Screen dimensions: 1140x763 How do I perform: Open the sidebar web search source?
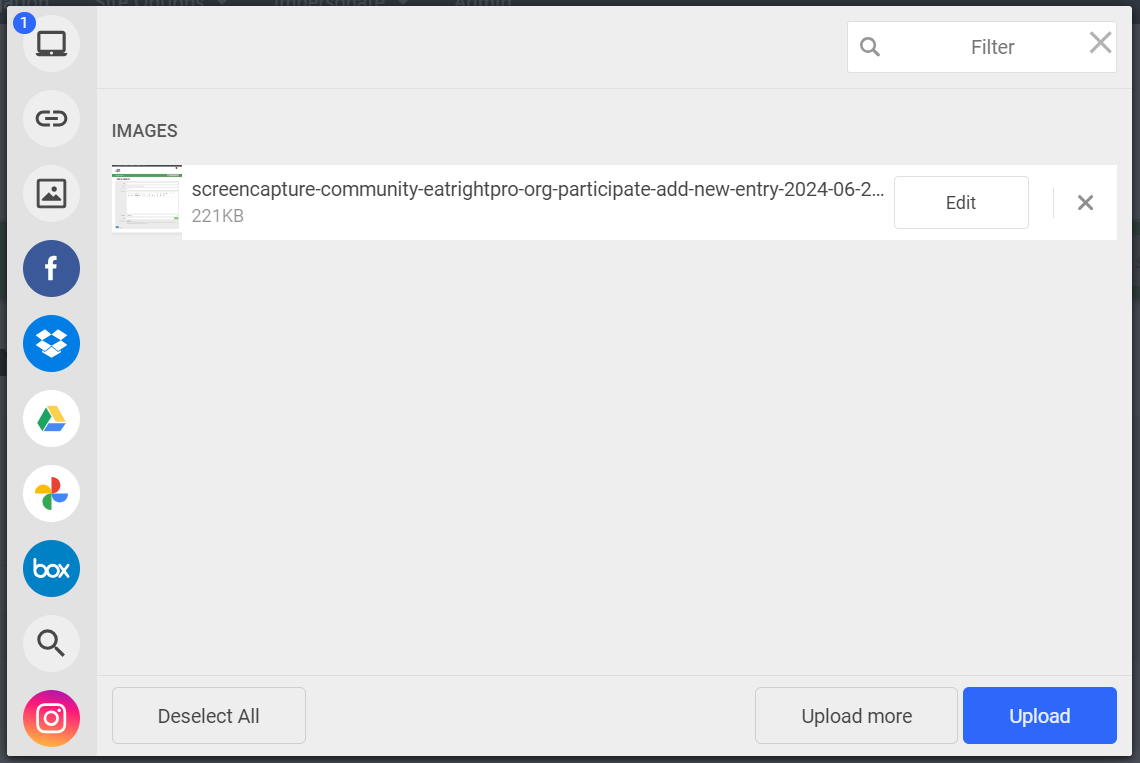coord(51,643)
